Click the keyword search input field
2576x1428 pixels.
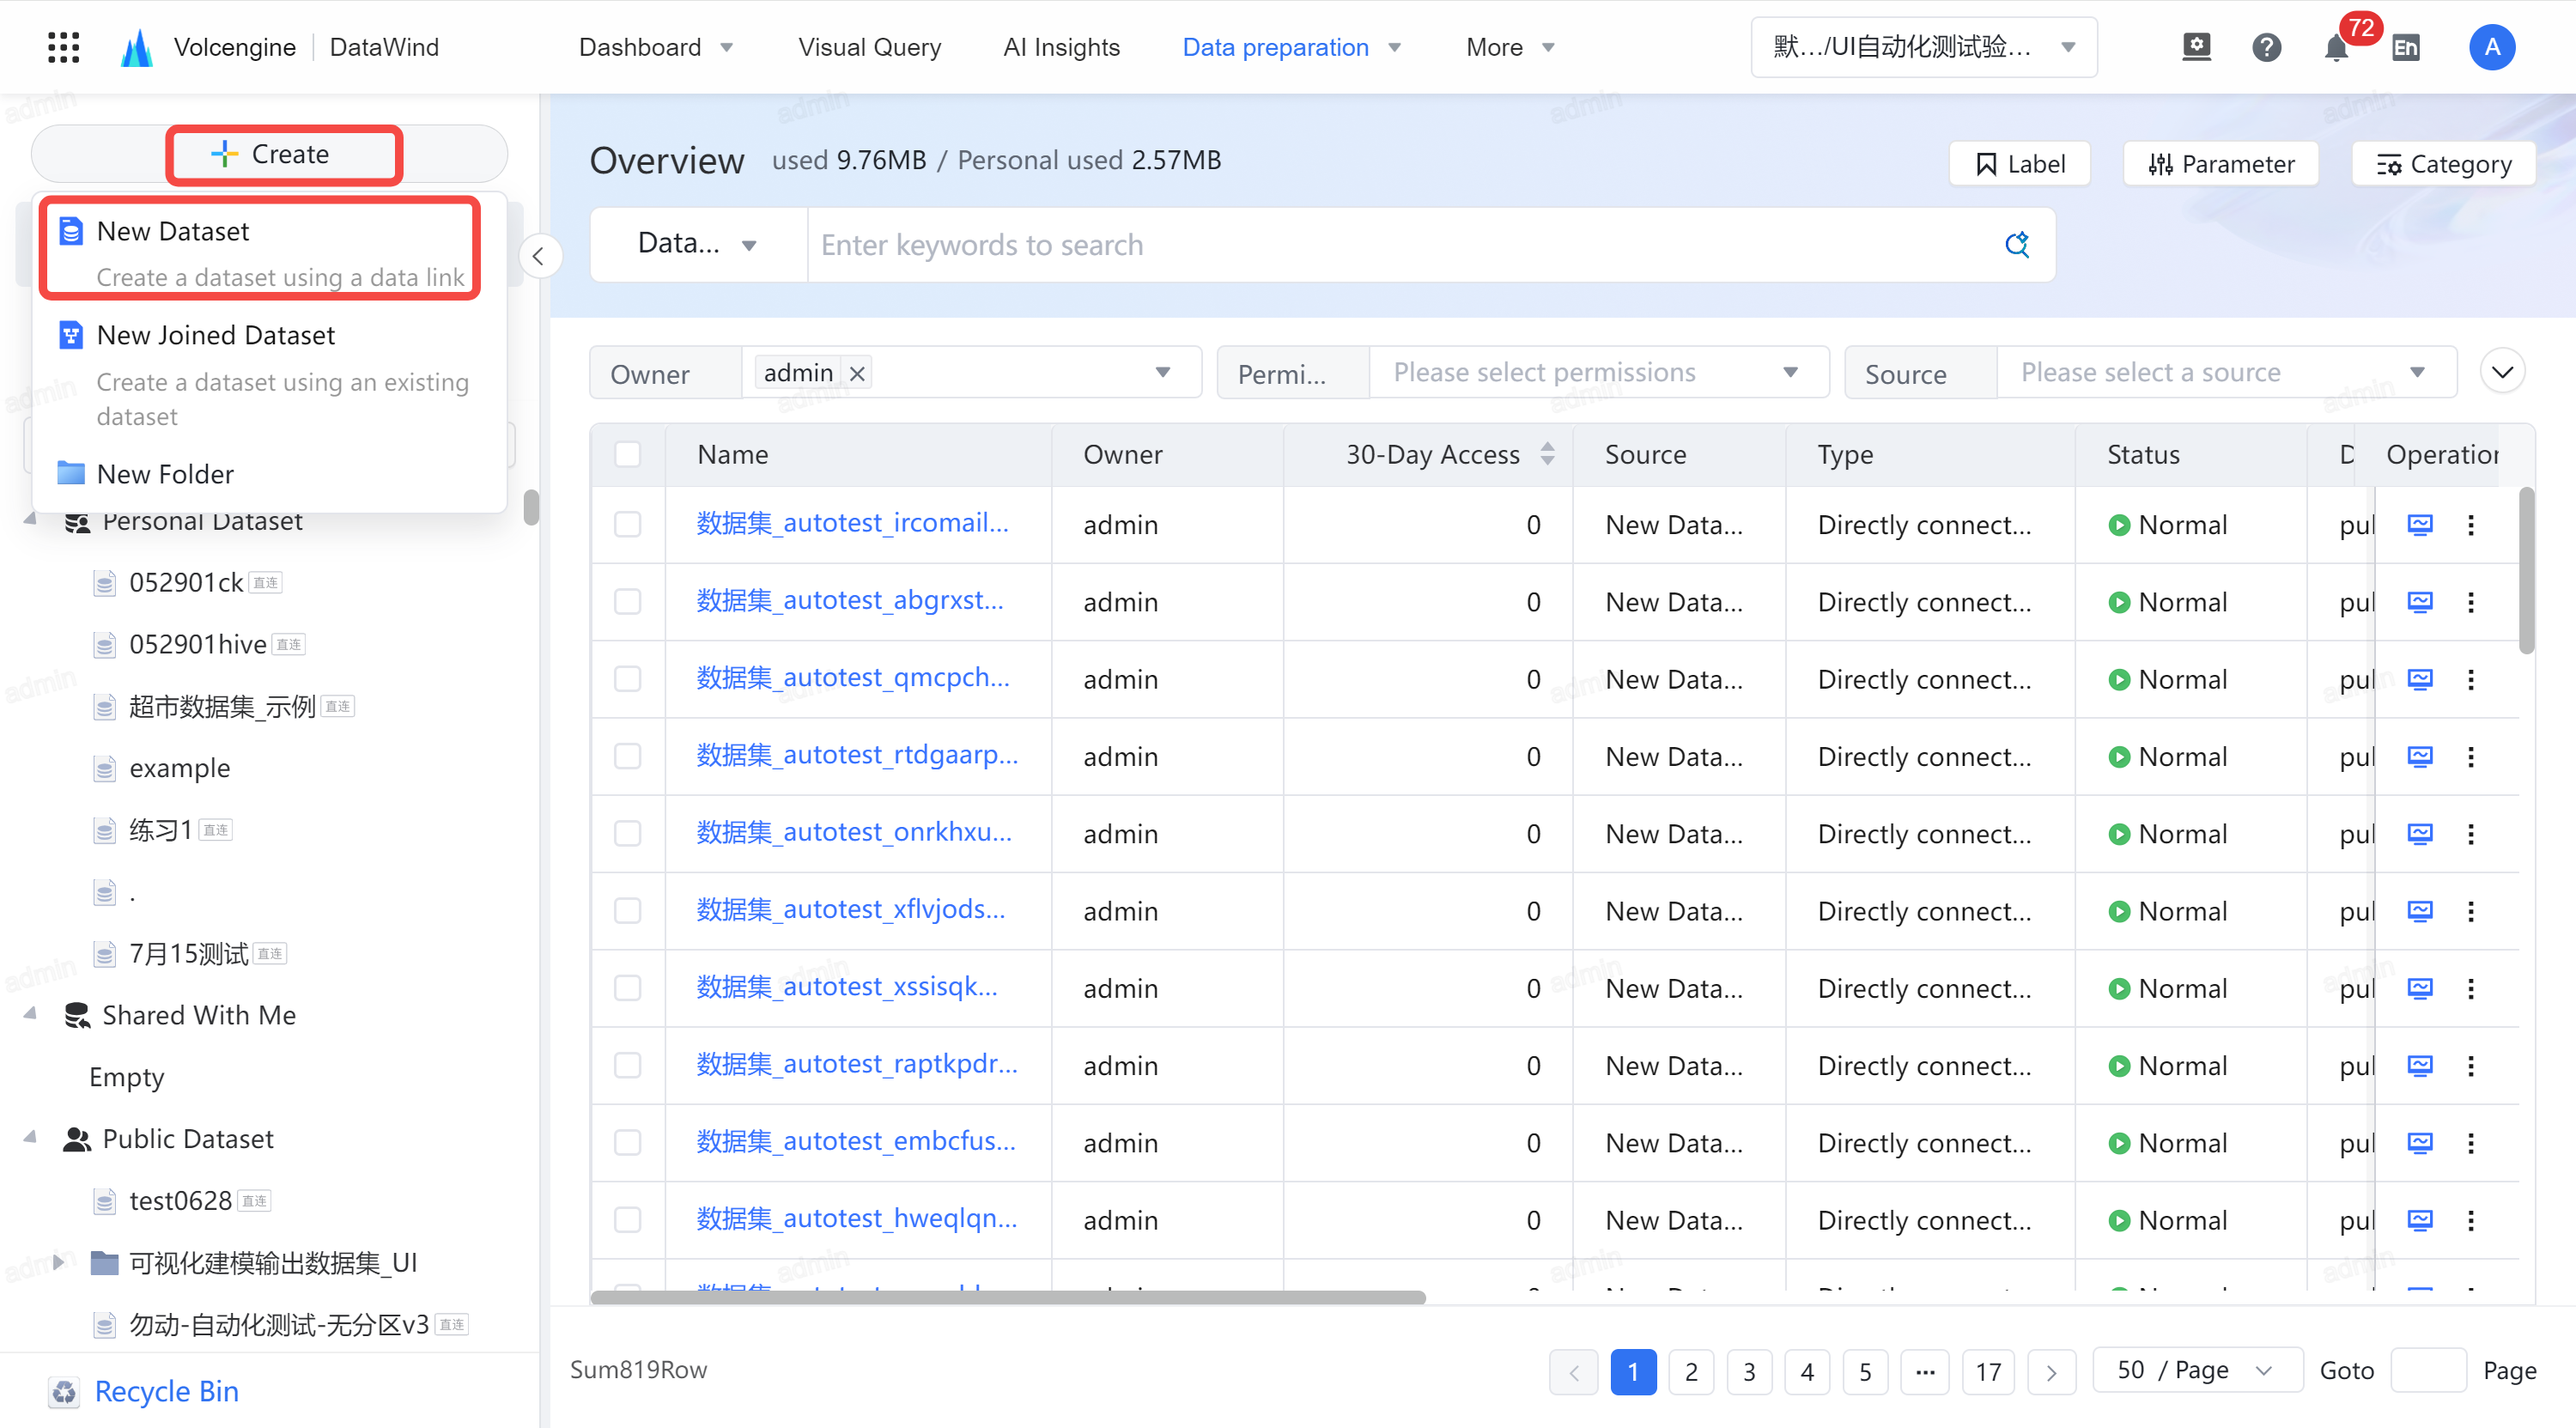(1400, 245)
